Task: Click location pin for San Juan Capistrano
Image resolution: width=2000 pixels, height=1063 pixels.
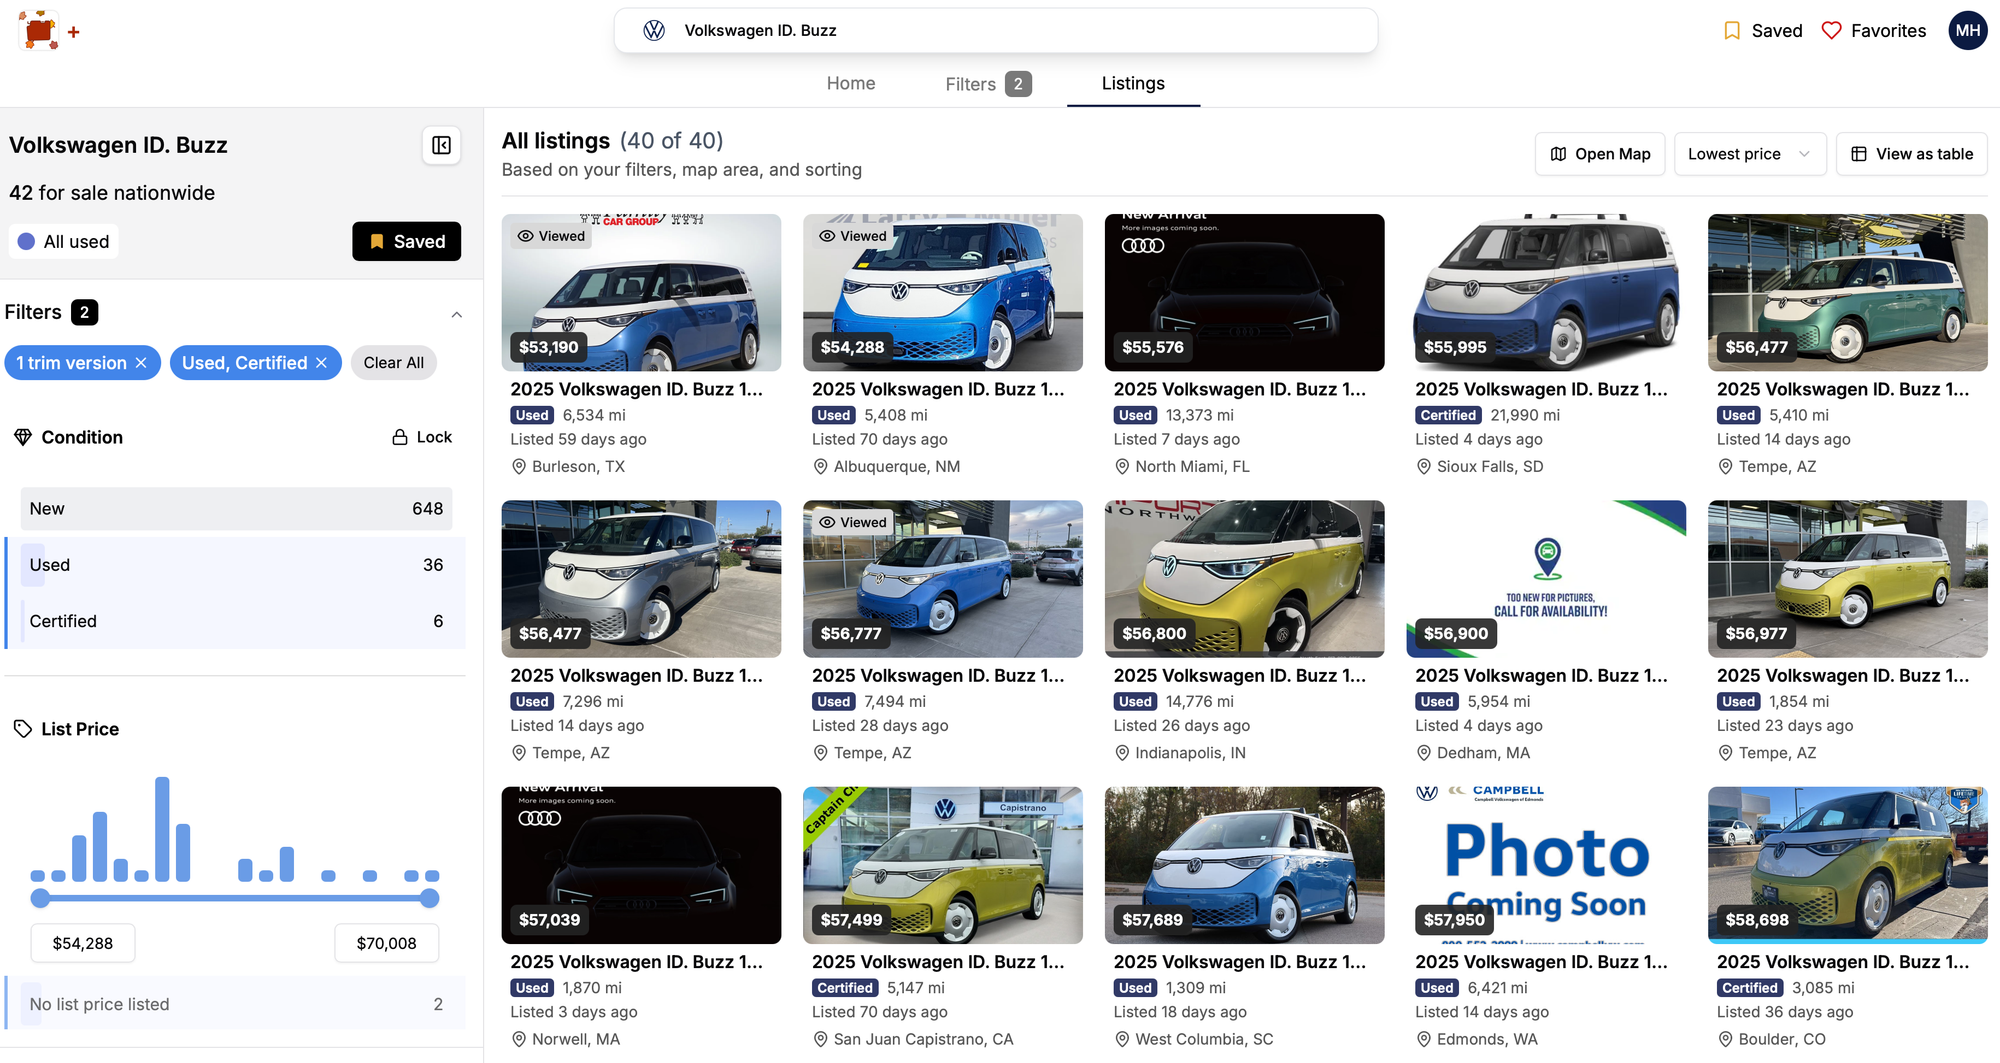Action: pos(821,1040)
